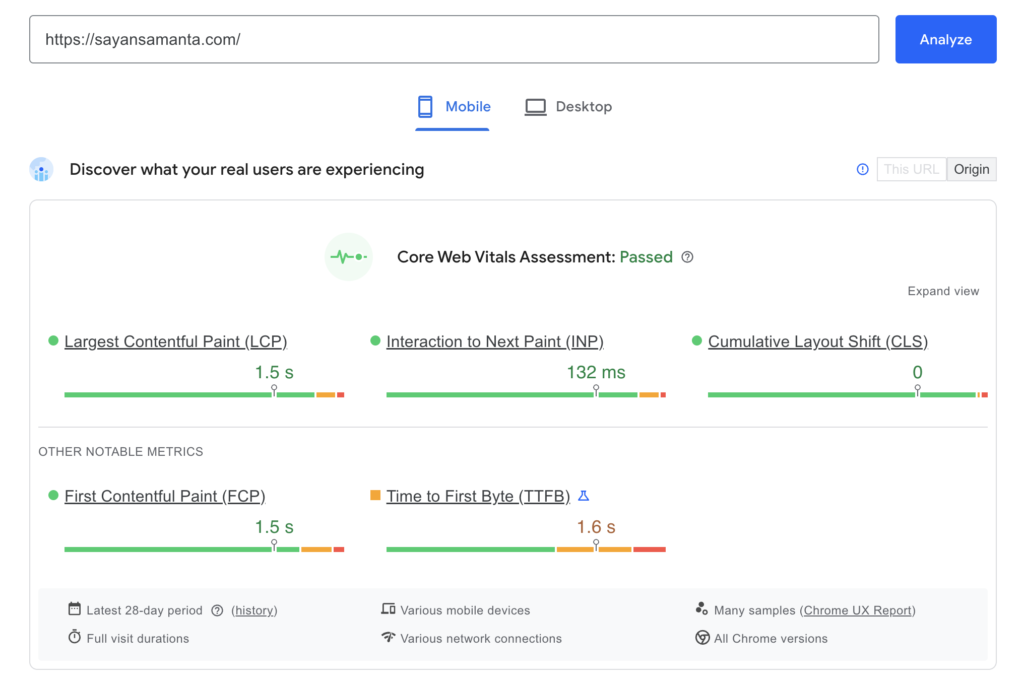The height and width of the screenshot is (686, 1024).
Task: Click the Analyze button
Action: pyautogui.click(x=945, y=39)
